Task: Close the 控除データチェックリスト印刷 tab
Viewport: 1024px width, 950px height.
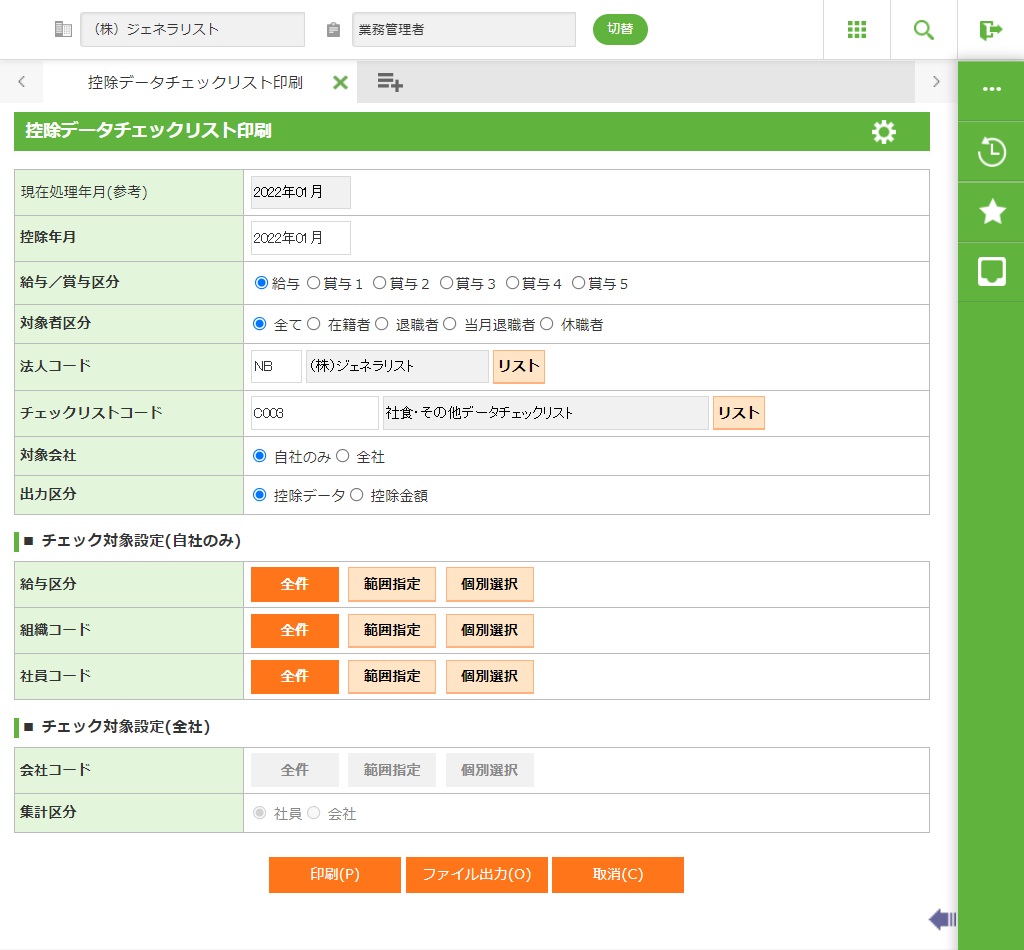Action: point(340,82)
